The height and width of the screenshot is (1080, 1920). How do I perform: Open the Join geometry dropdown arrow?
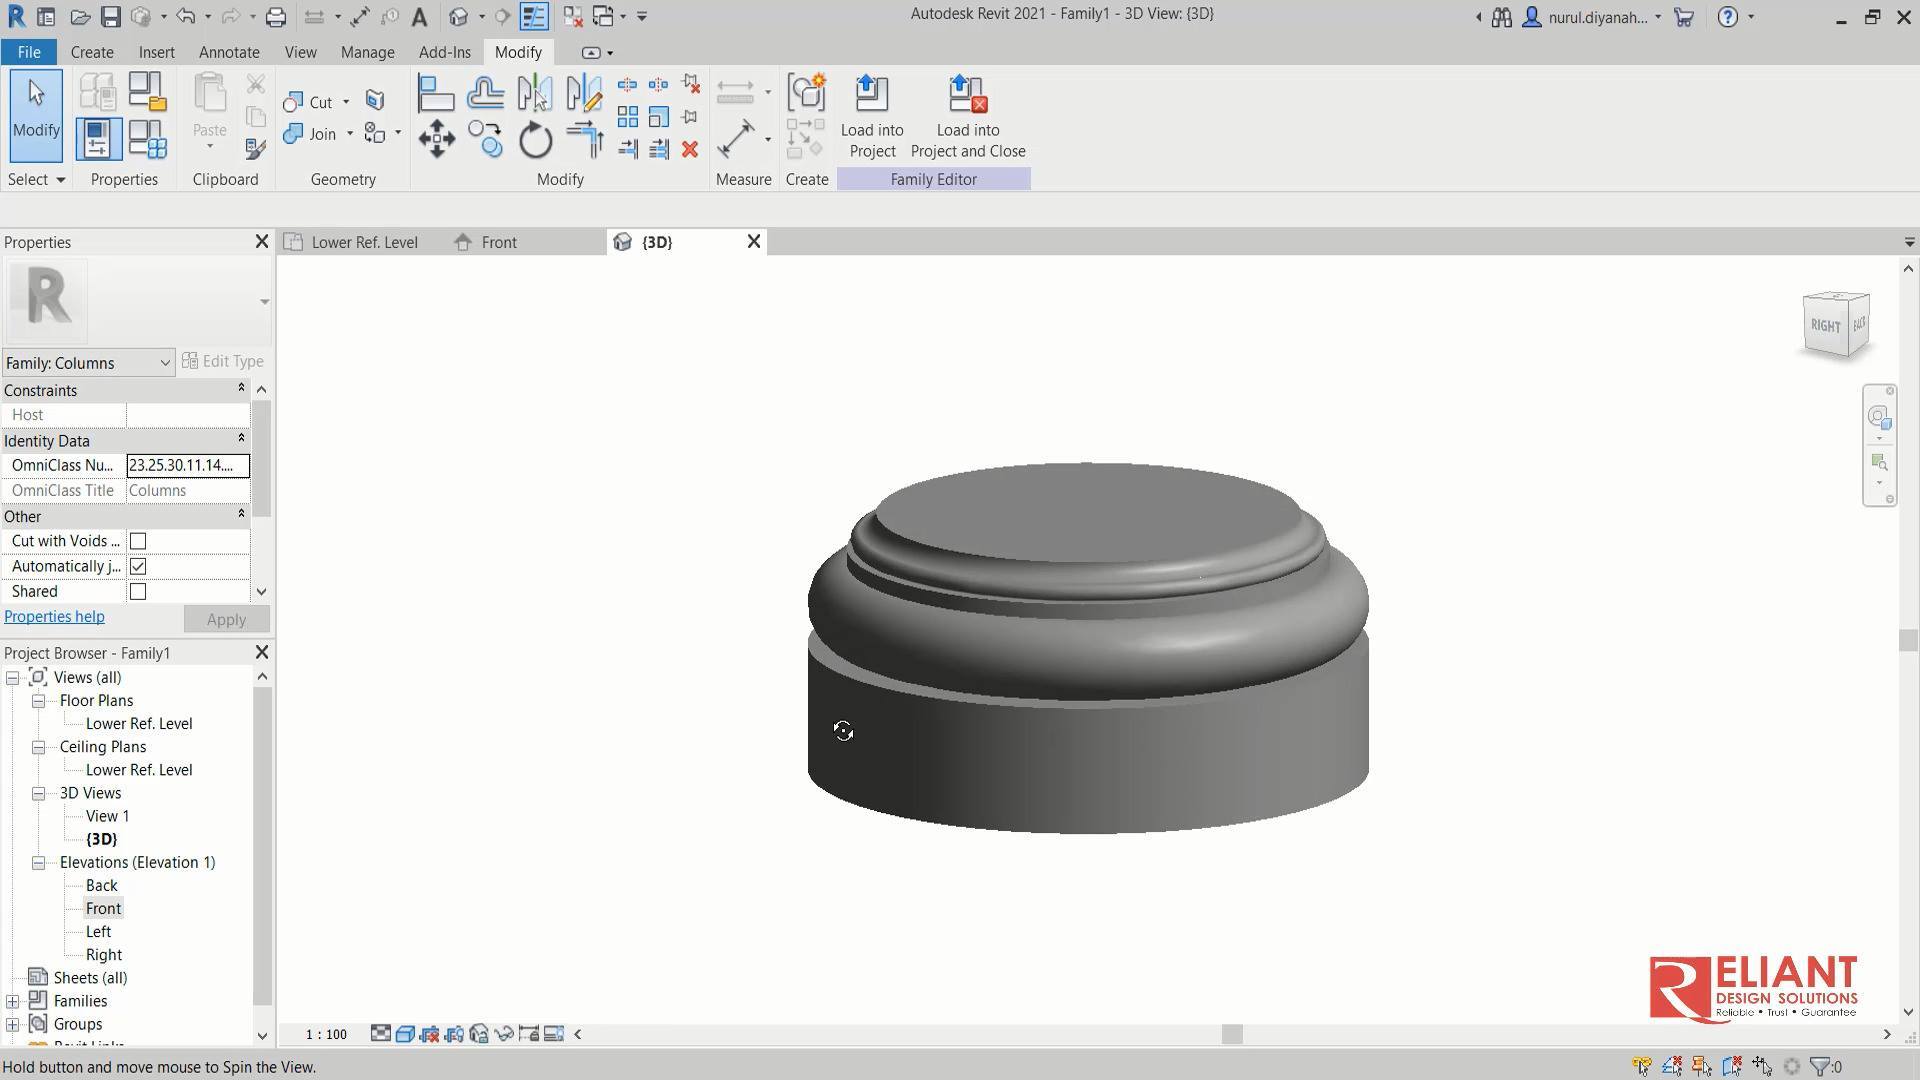pyautogui.click(x=350, y=134)
